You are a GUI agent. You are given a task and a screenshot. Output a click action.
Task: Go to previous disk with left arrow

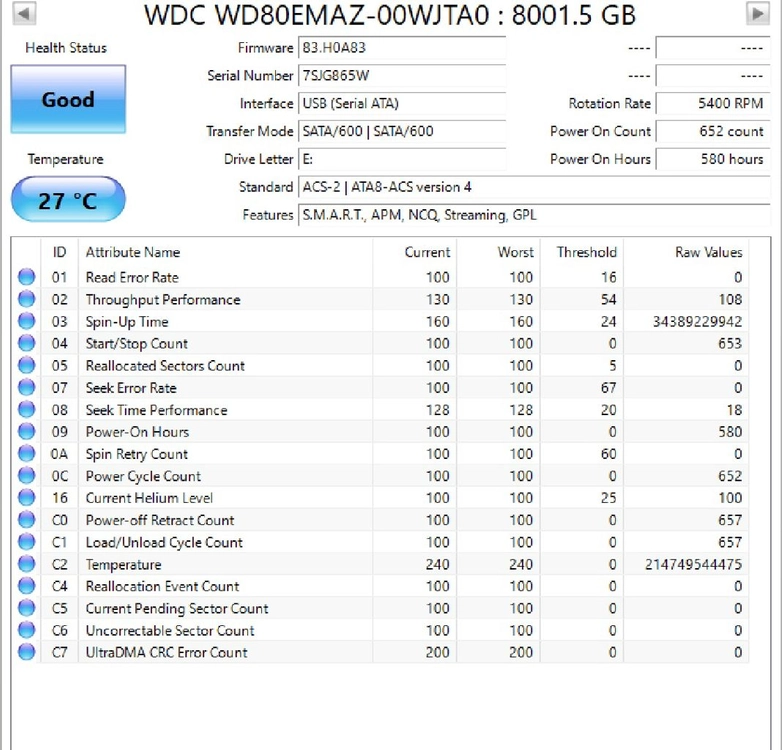click(x=23, y=13)
